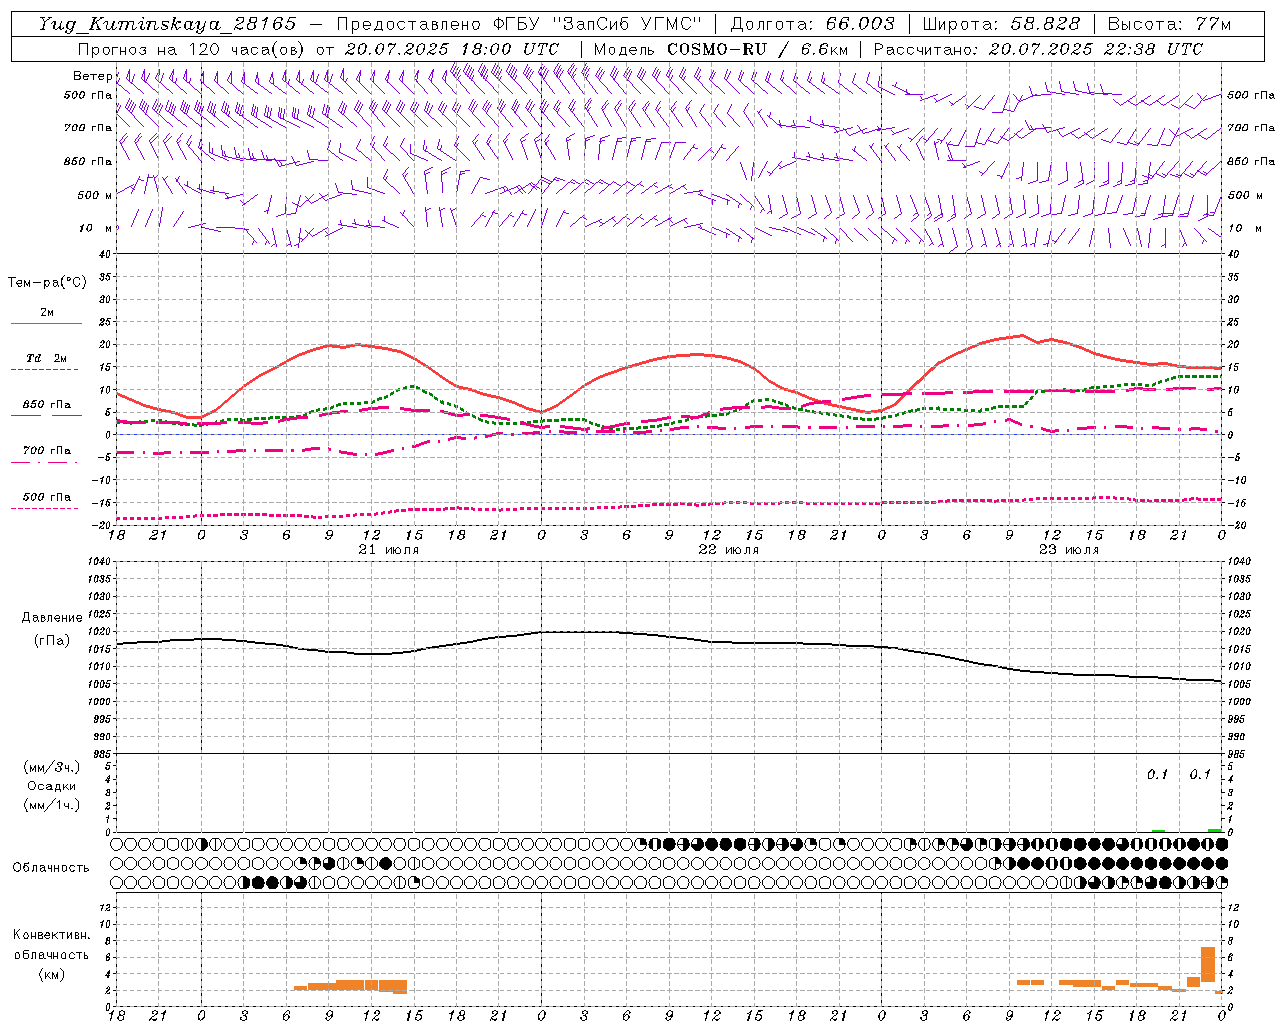Click the Ветер wind panel label

(x=92, y=76)
